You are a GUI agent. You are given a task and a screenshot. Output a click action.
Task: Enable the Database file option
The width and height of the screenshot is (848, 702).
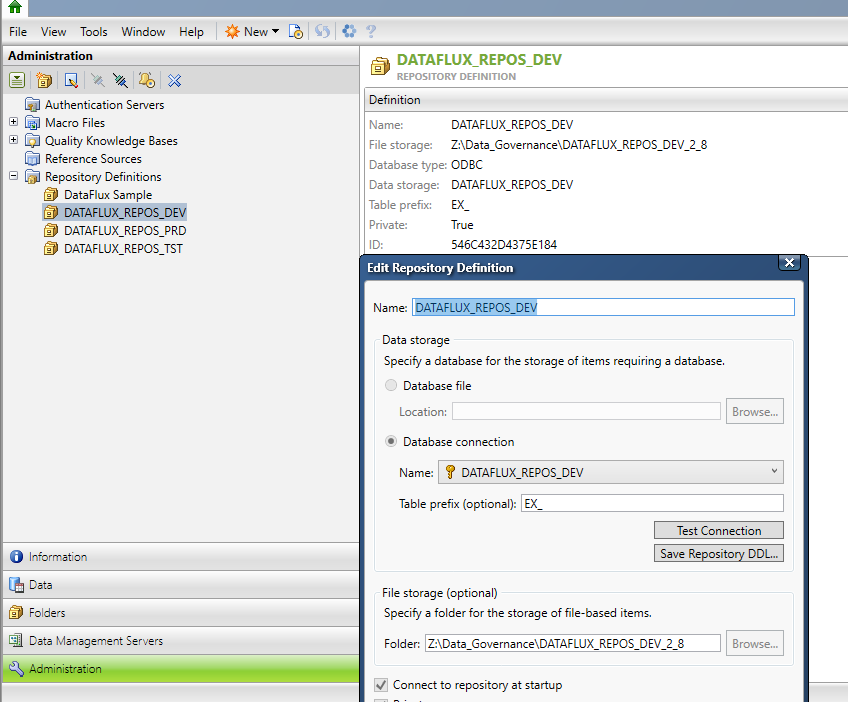(391, 385)
